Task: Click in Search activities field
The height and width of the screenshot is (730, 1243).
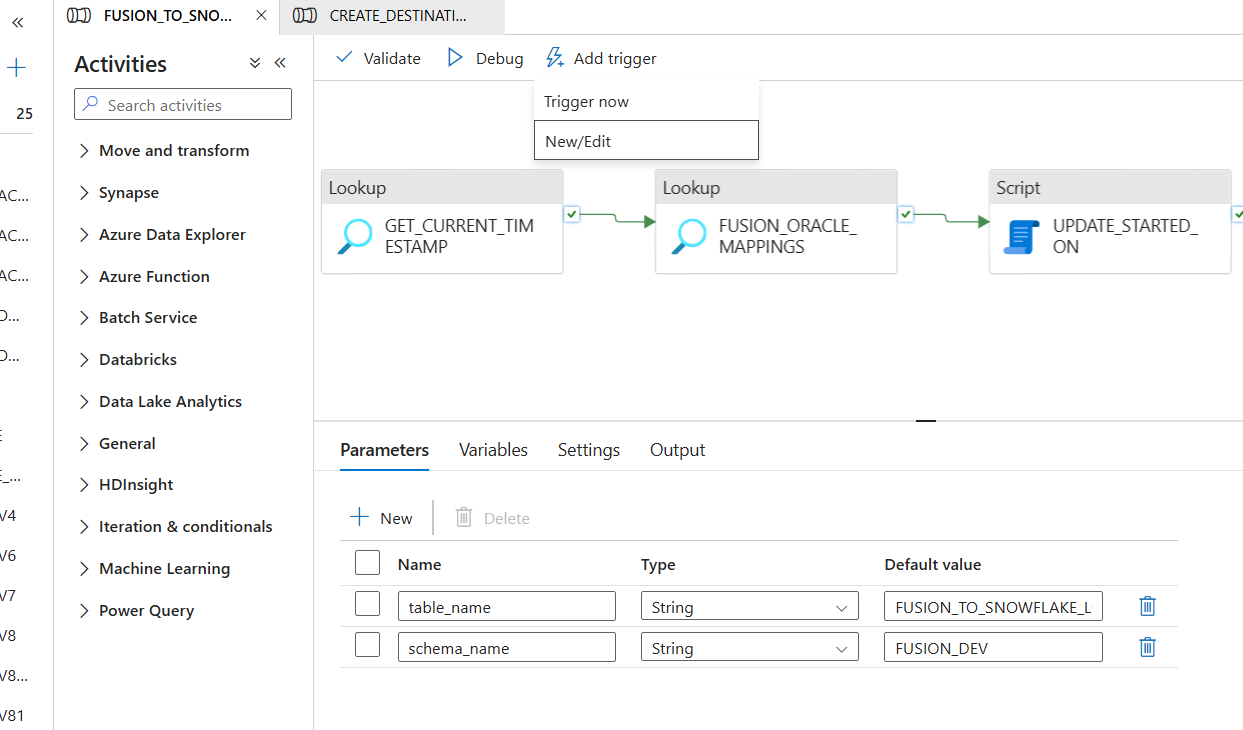Action: pyautogui.click(x=183, y=105)
